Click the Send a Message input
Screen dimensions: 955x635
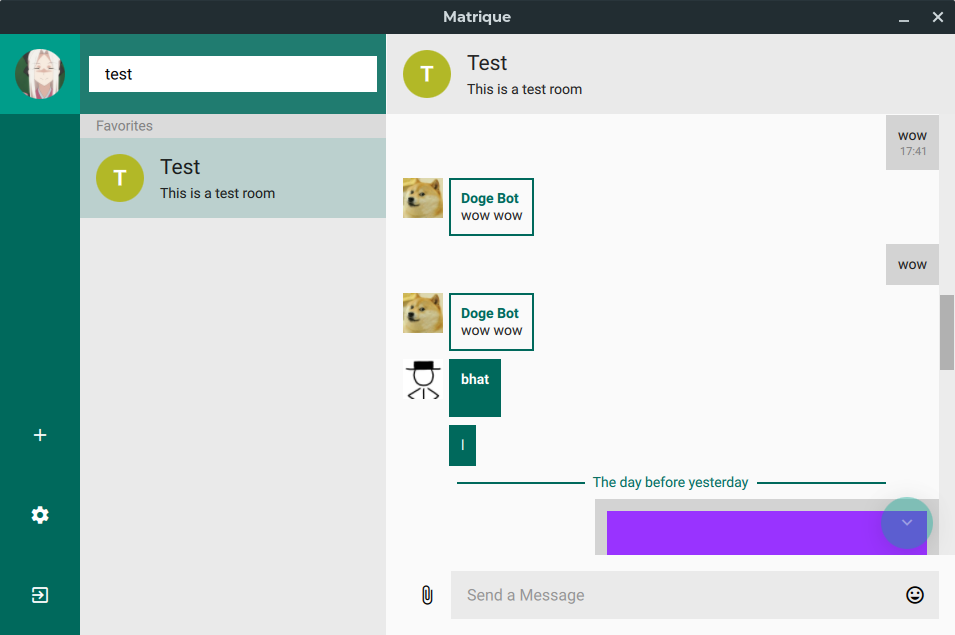click(680, 595)
